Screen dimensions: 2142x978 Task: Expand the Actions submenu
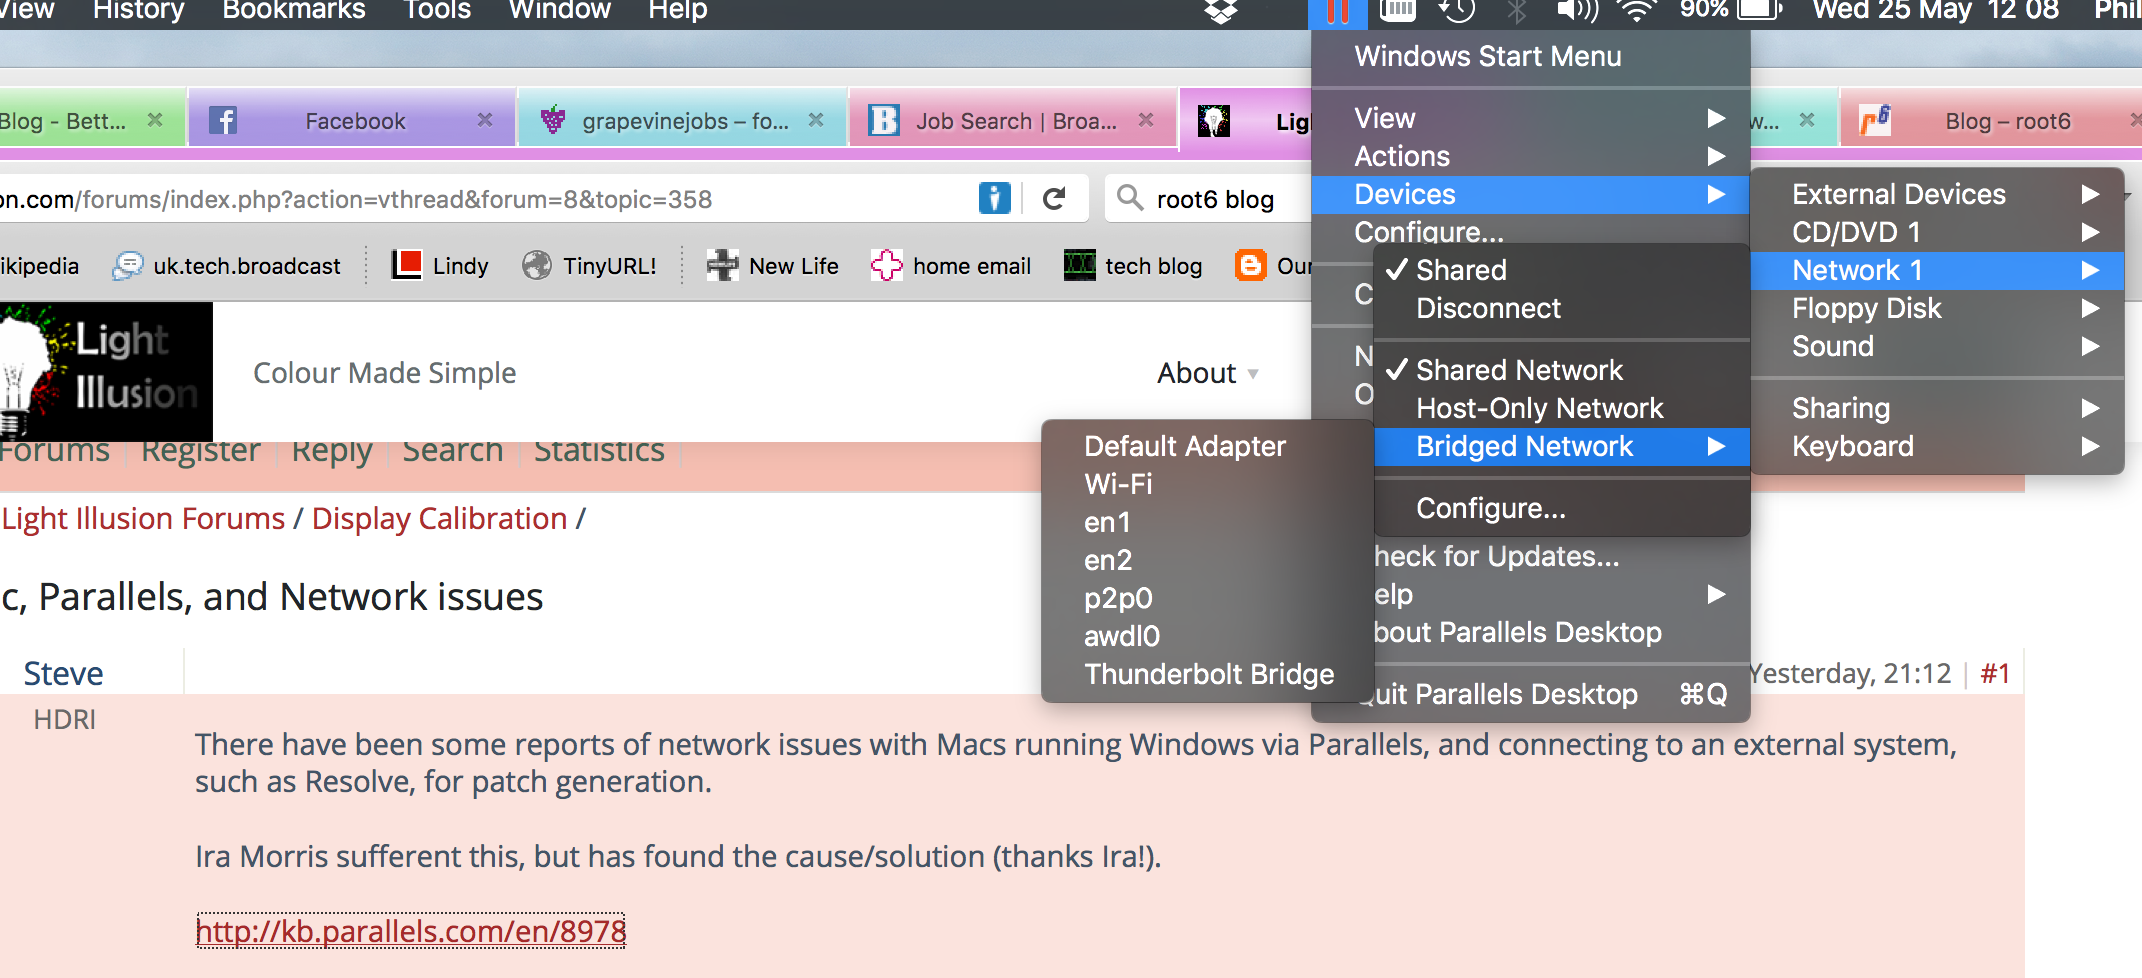point(1530,156)
